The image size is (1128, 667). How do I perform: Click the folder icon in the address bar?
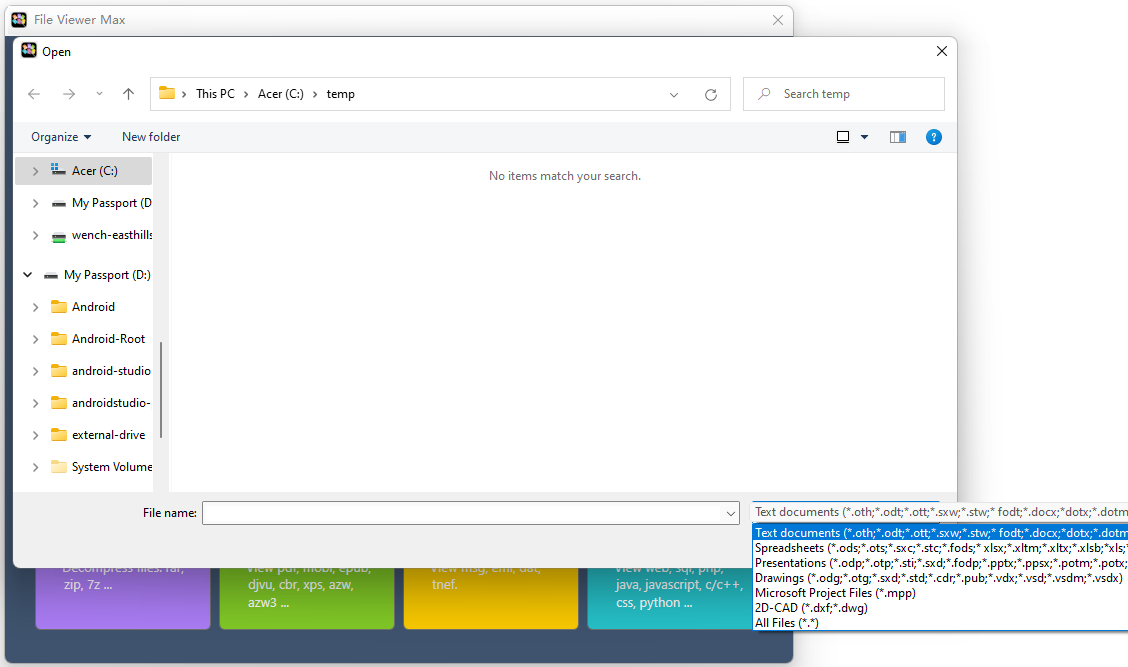[x=168, y=93]
